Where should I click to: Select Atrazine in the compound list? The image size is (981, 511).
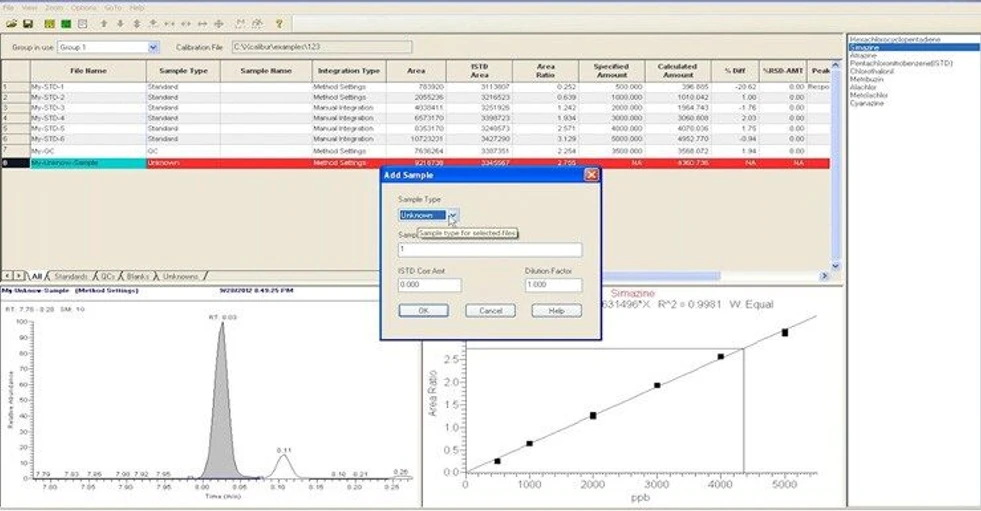(863, 56)
